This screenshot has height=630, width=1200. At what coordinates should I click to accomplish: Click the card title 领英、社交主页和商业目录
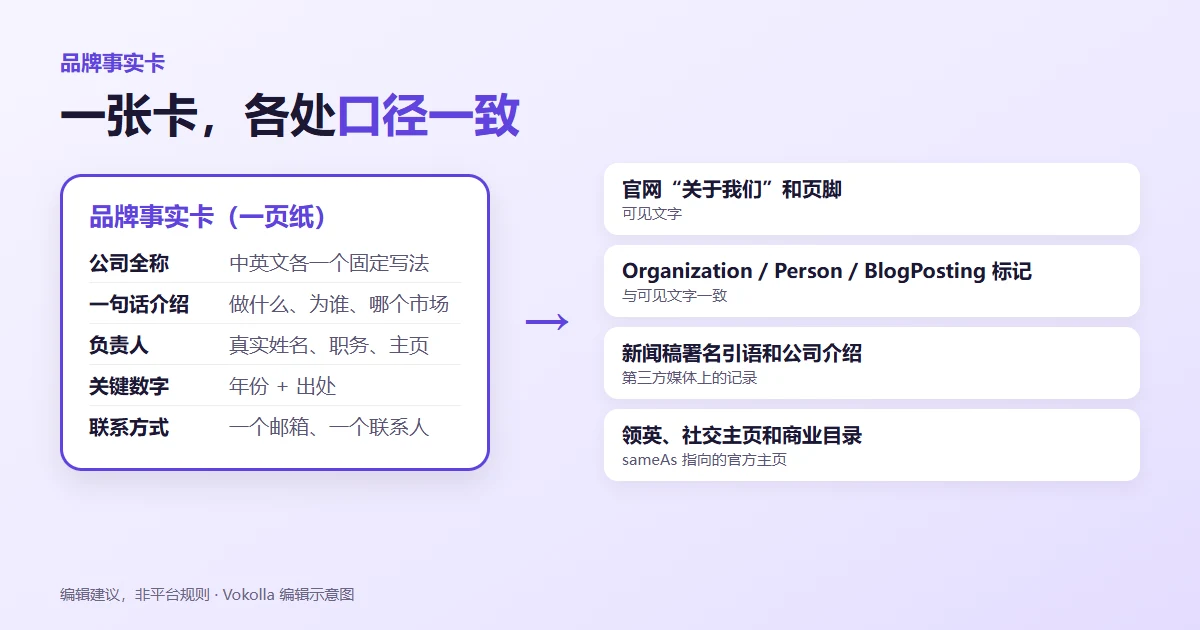(x=742, y=435)
